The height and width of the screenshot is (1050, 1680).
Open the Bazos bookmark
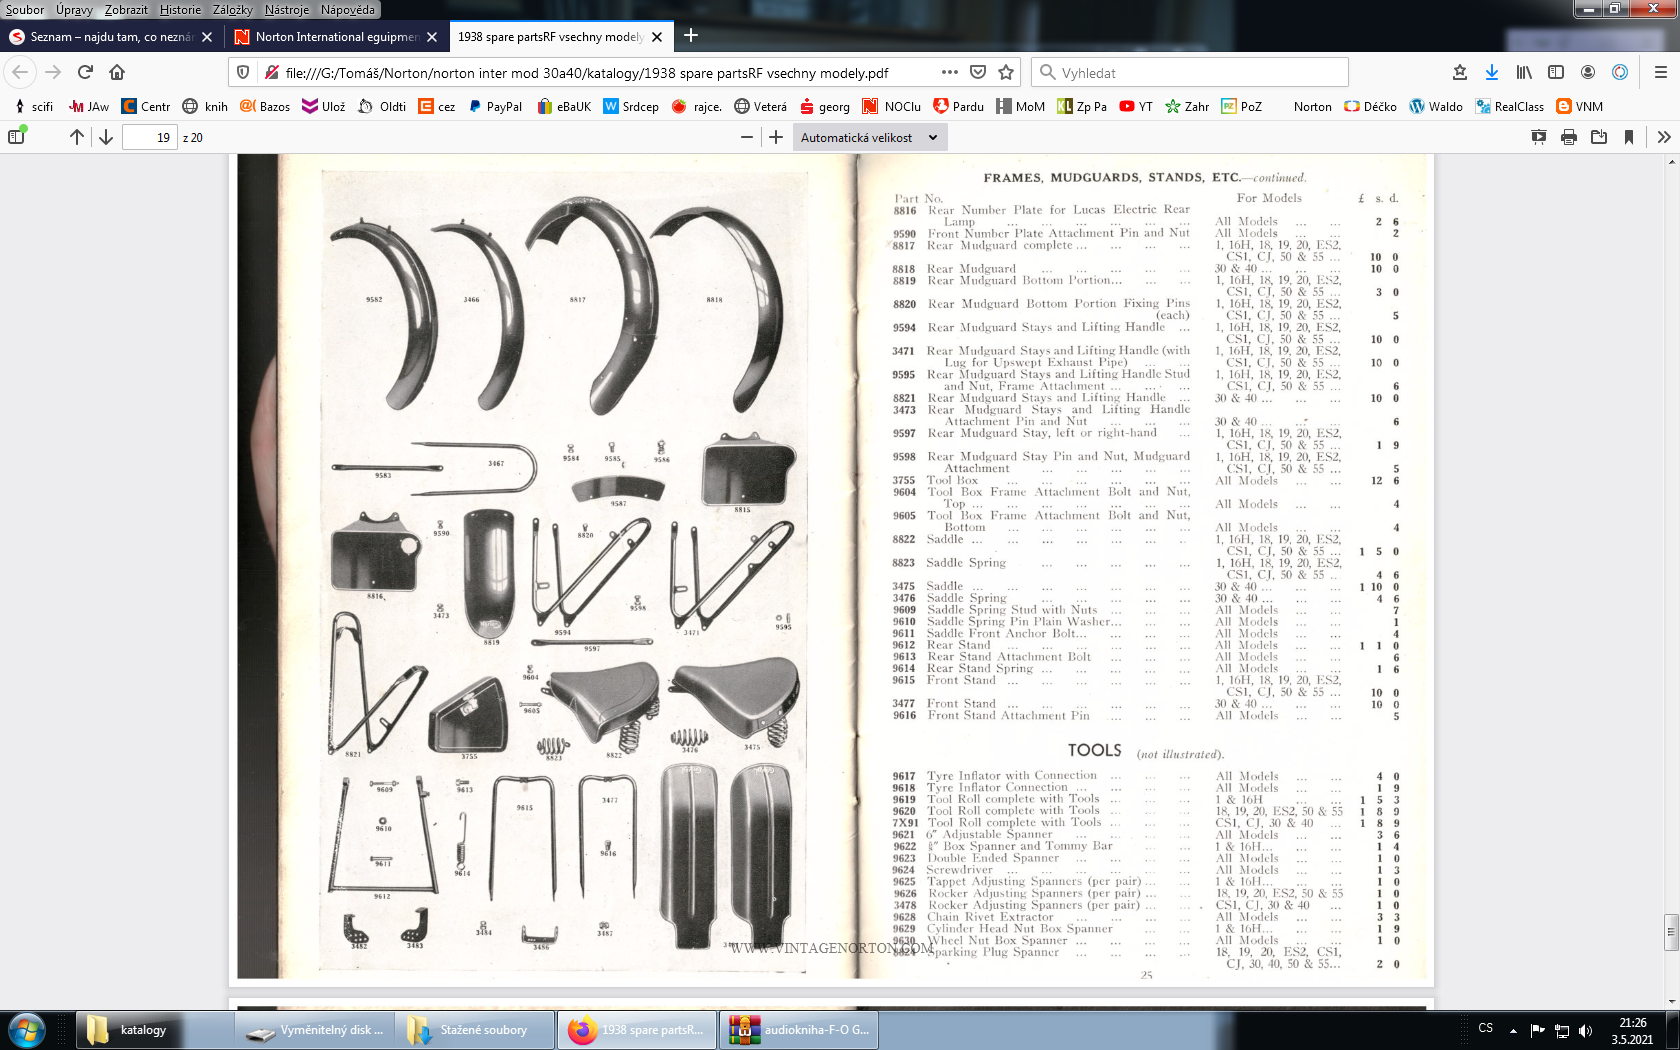click(265, 106)
